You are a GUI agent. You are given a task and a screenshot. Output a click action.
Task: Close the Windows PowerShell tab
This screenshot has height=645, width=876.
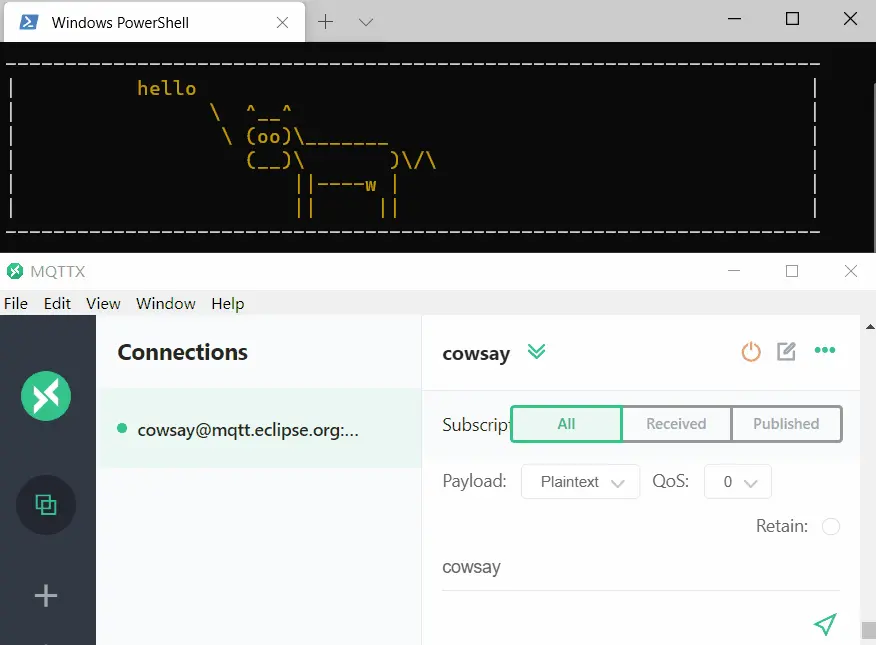283,22
